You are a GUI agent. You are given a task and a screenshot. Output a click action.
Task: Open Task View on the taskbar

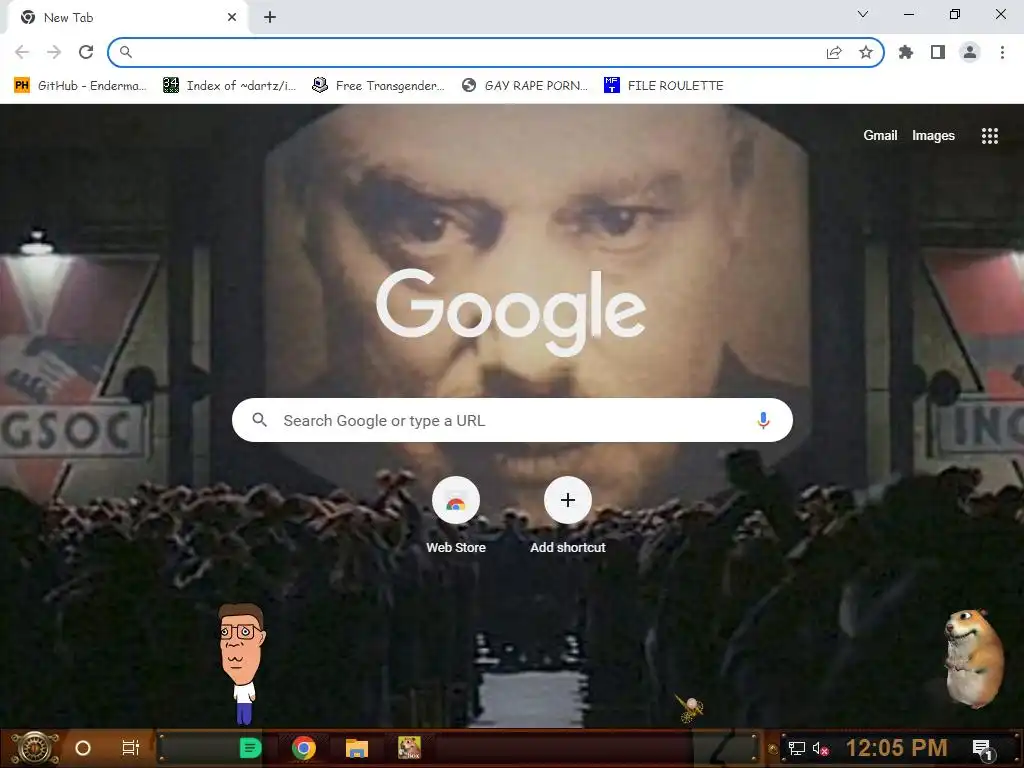[x=131, y=748]
